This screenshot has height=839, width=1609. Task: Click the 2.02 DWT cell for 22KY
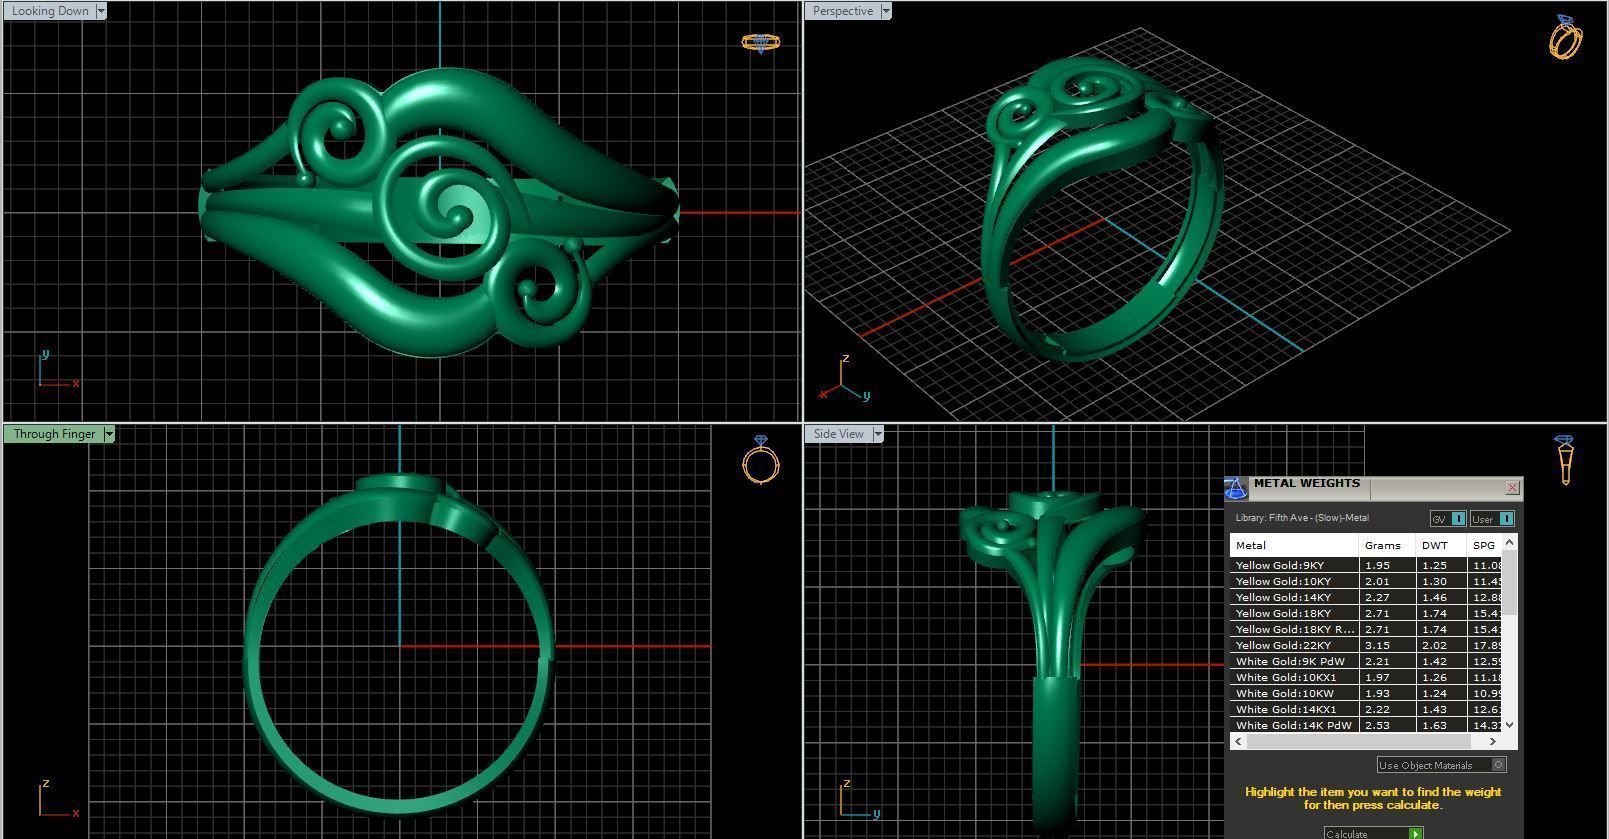coord(1441,645)
